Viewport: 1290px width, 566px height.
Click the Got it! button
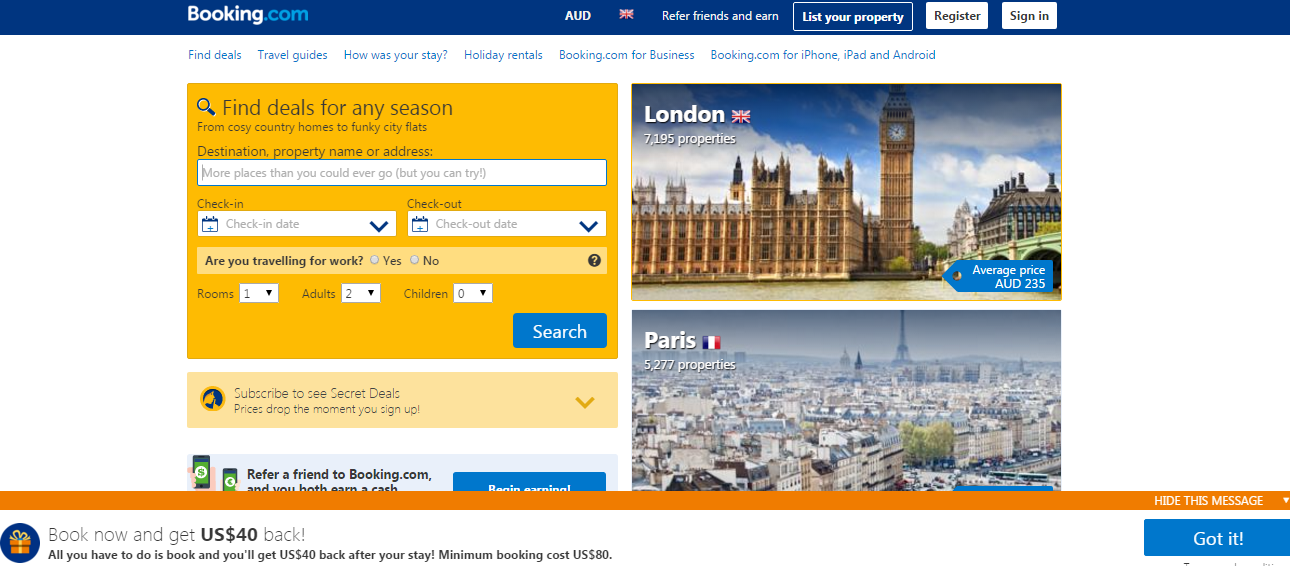coord(1217,538)
